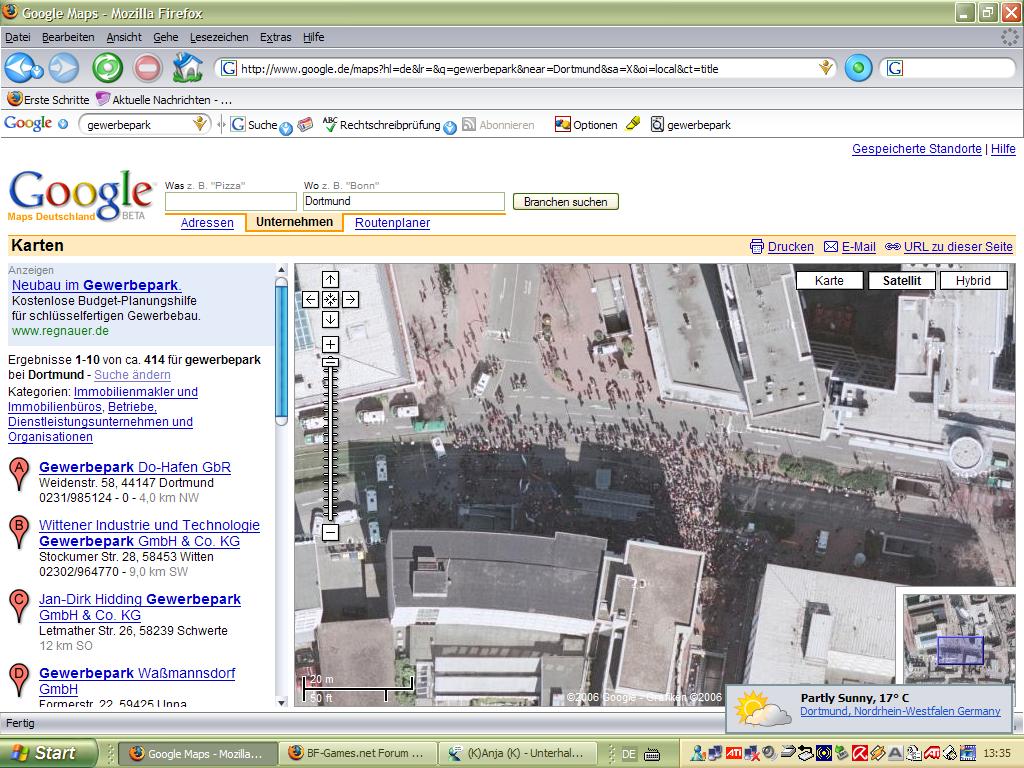Image resolution: width=1024 pixels, height=768 pixels.
Task: Click the red marker C icon
Action: [19, 605]
